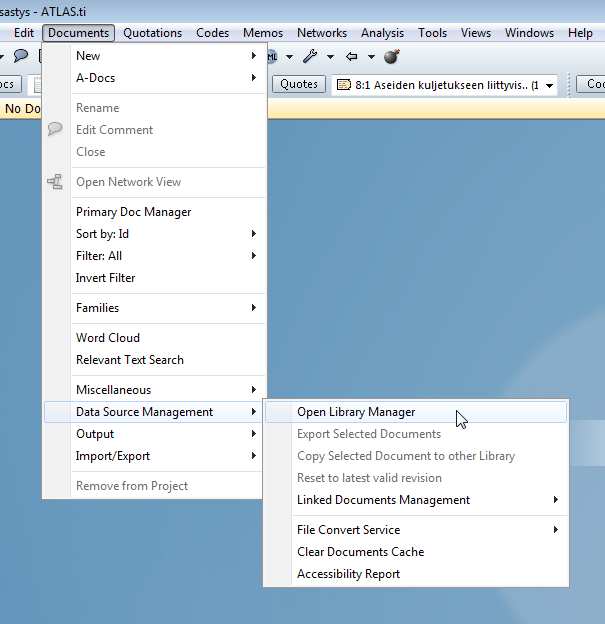Expand the Import/Export submenu
This screenshot has width=605, height=624.
click(x=154, y=456)
